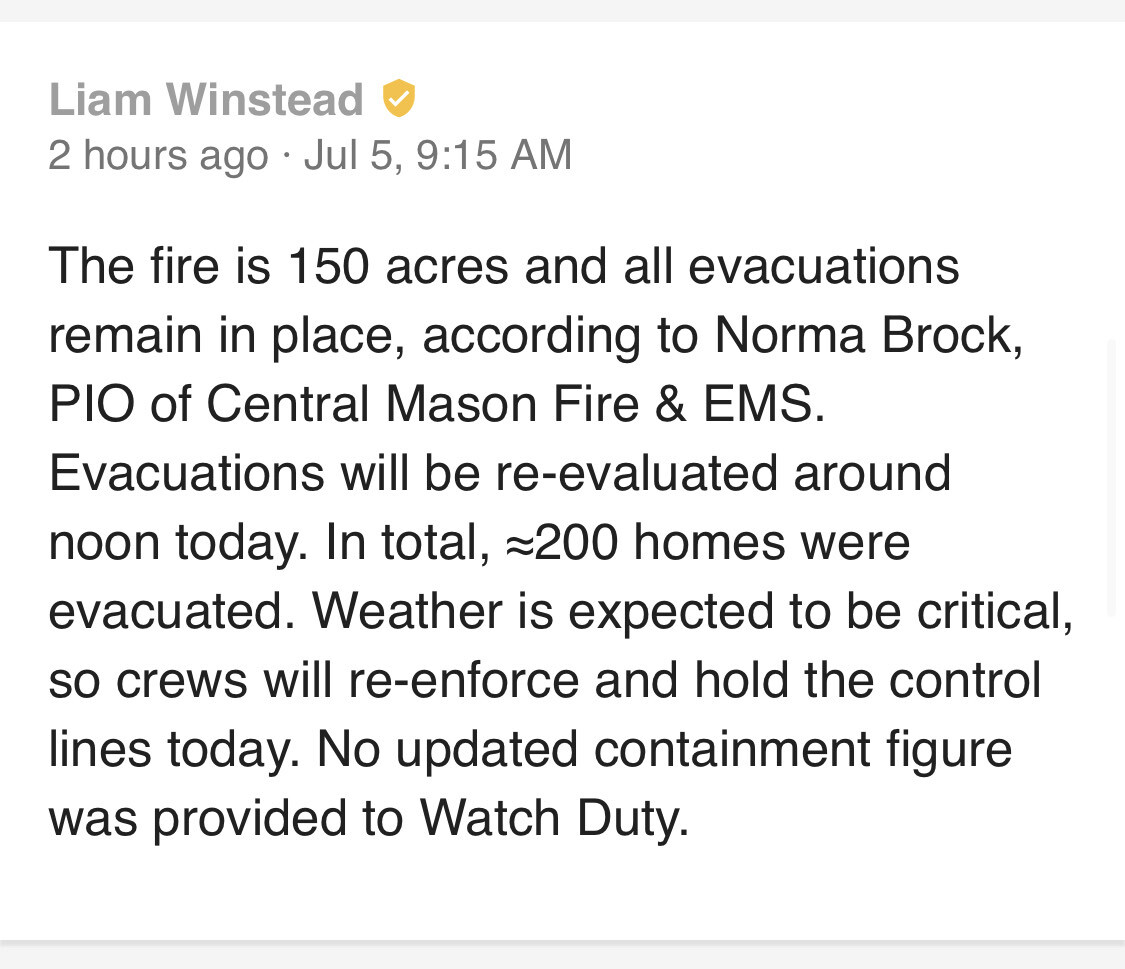Viewport: 1125px width, 969px height.
Task: Click "No updated containment figure" text
Action: 664,749
